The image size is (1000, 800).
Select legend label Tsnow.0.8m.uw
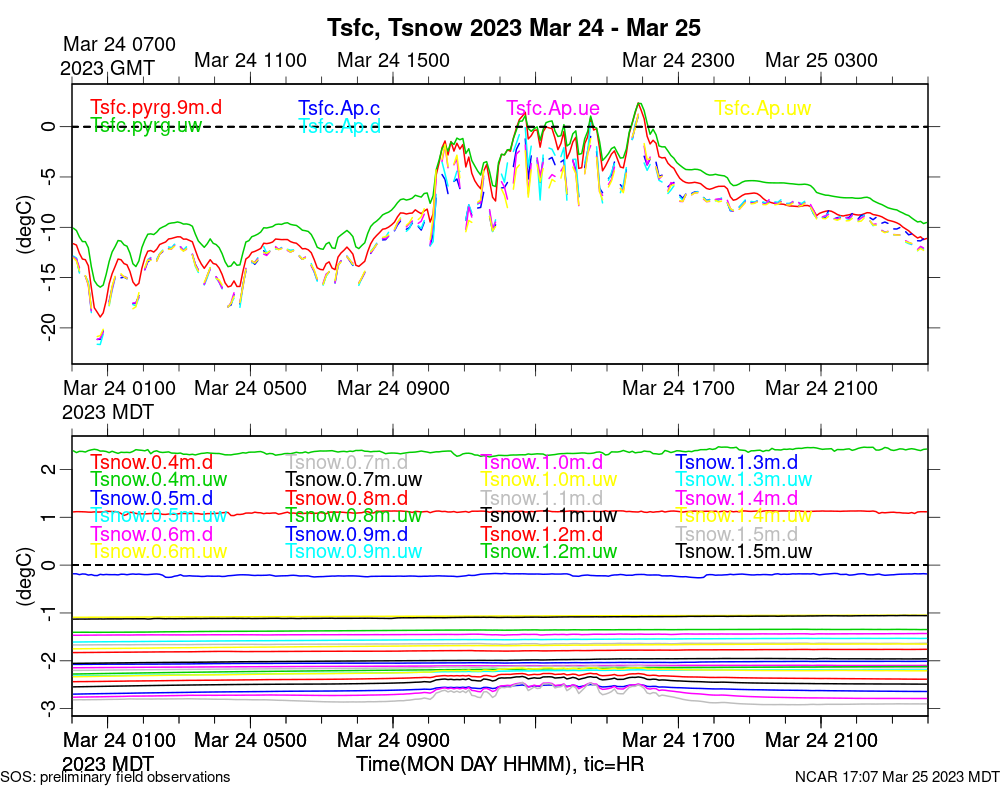tap(354, 515)
